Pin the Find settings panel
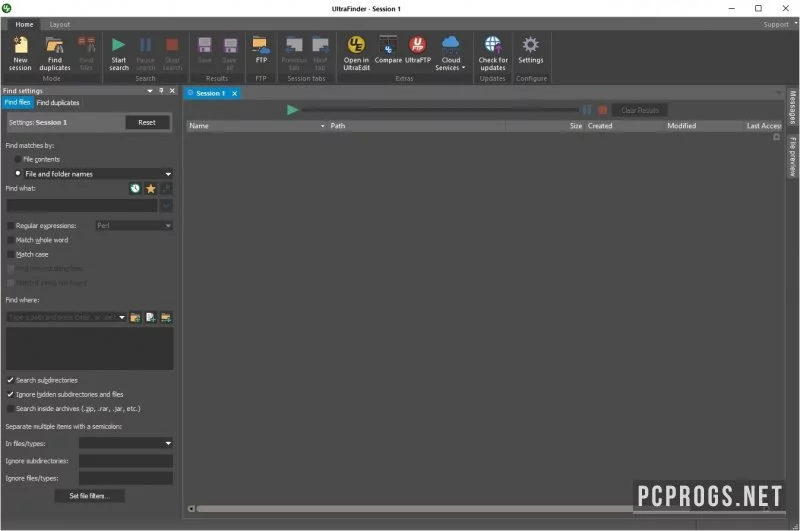800x531 pixels. (161, 90)
